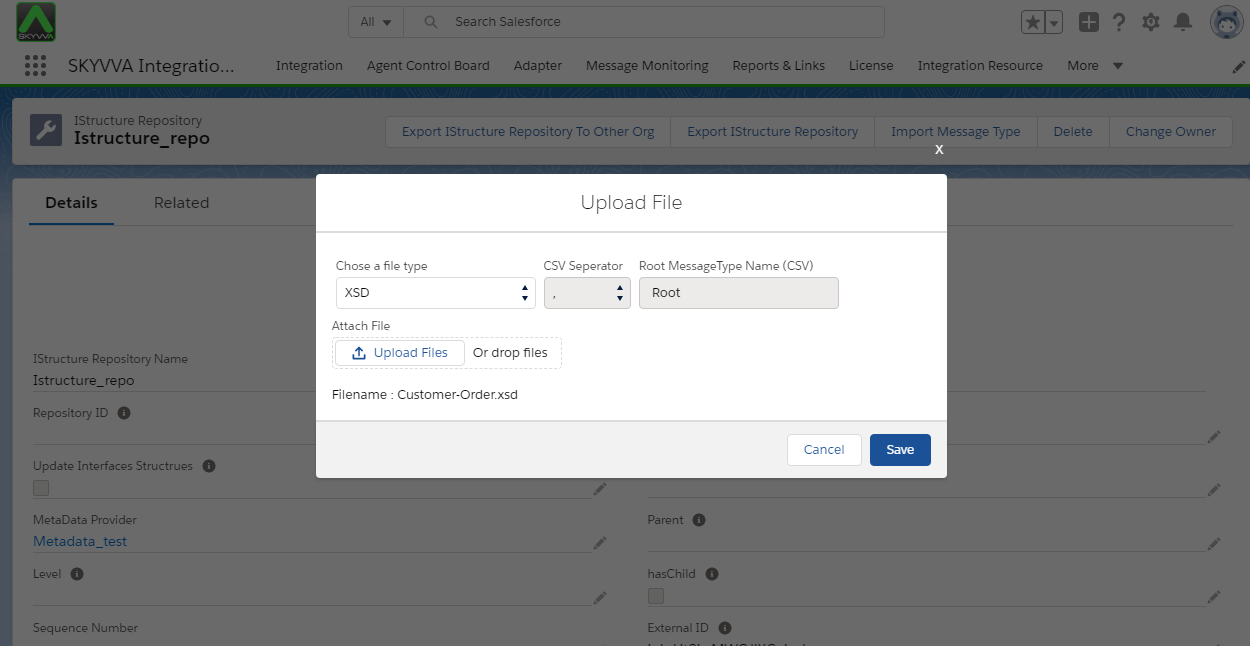
Task: Click the 'Or drop files' text
Action: tap(510, 353)
